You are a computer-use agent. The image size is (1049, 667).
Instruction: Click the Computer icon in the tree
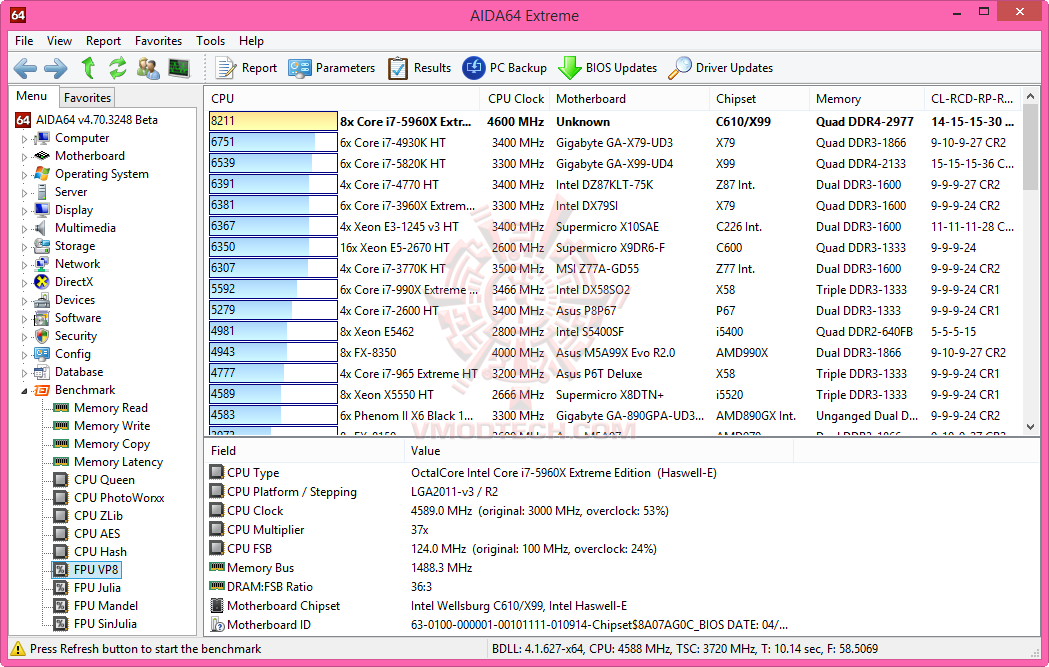tap(42, 138)
